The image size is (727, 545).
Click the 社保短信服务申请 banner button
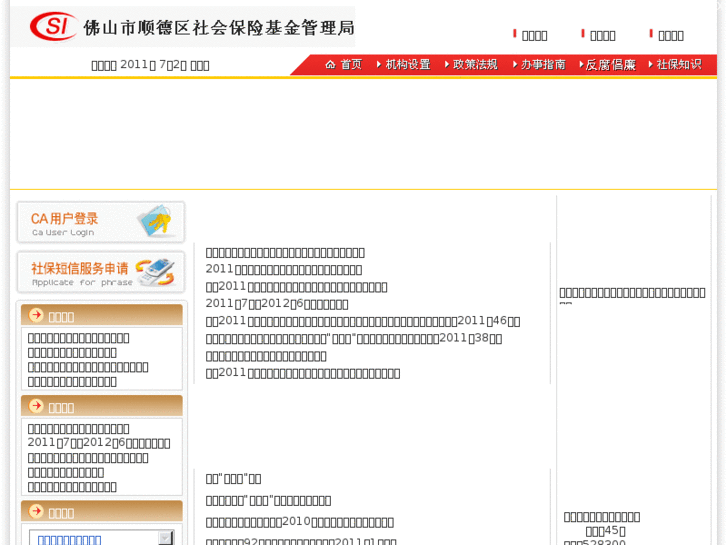pyautogui.click(x=101, y=272)
